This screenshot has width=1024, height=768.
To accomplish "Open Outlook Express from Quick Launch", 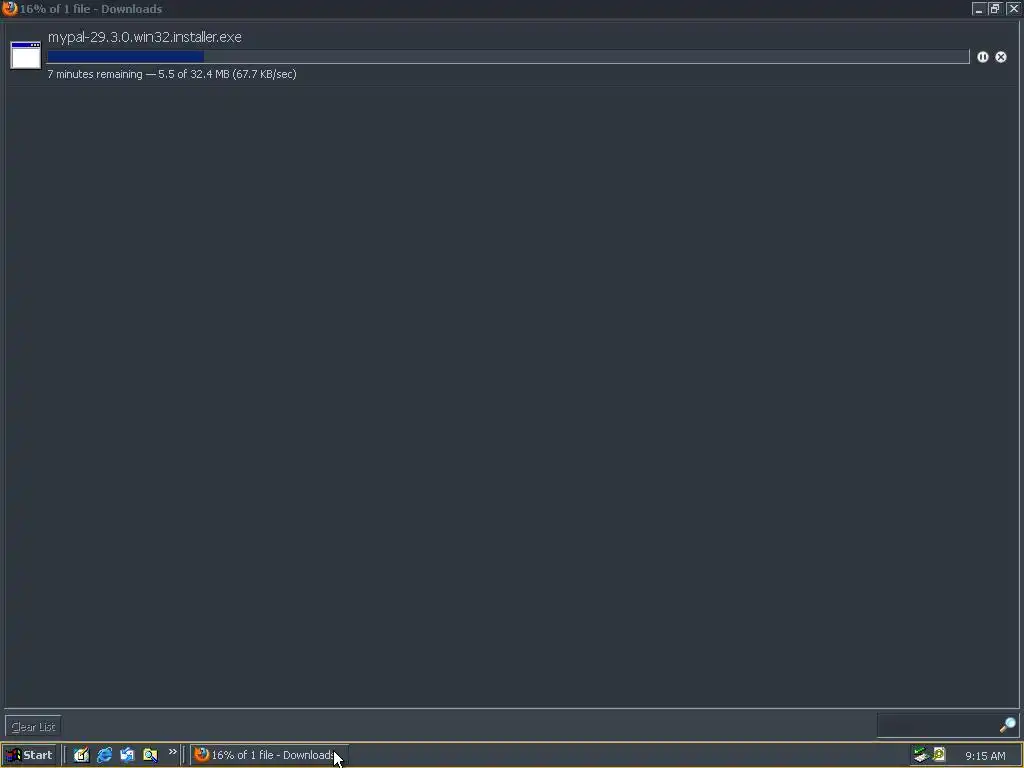I will coord(127,755).
